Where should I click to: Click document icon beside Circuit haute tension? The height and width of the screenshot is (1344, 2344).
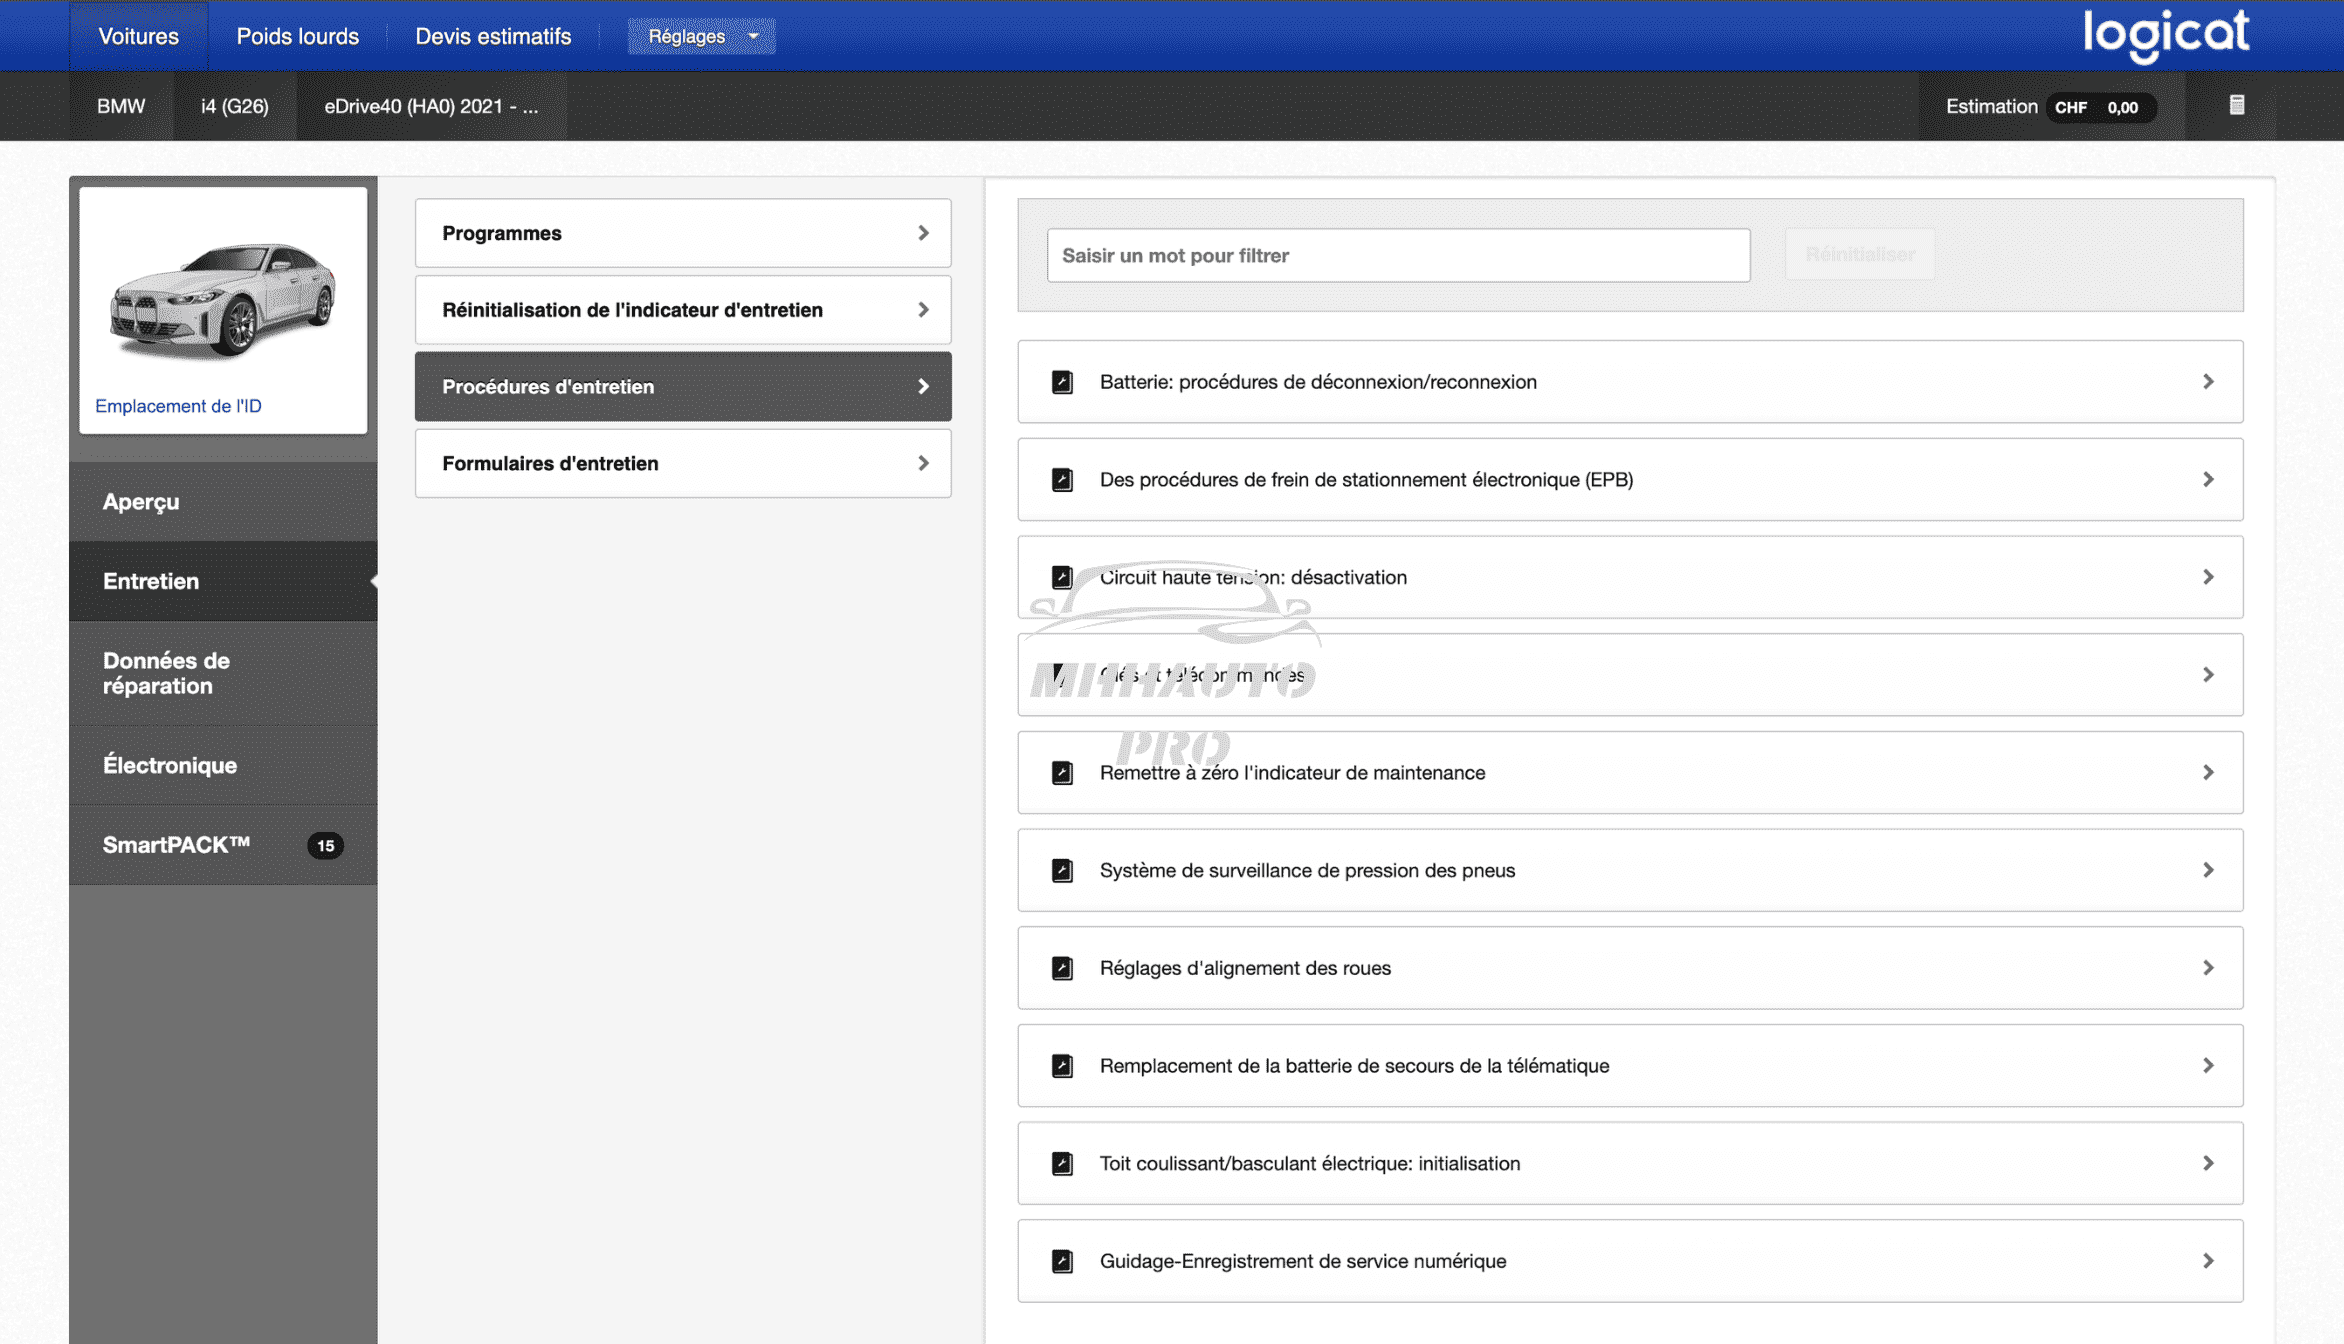(x=1062, y=577)
